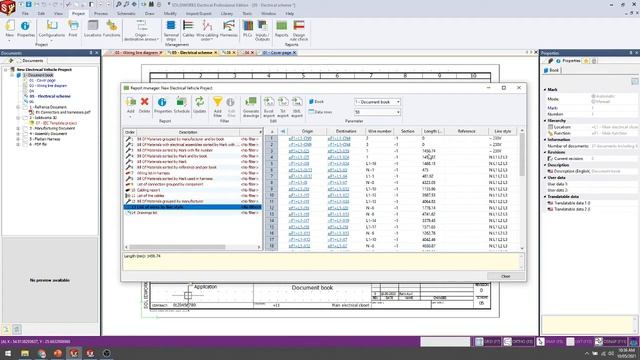Open Locations from the ribbon
Image resolution: width=640 pixels, height=360 pixels.
[x=93, y=26]
